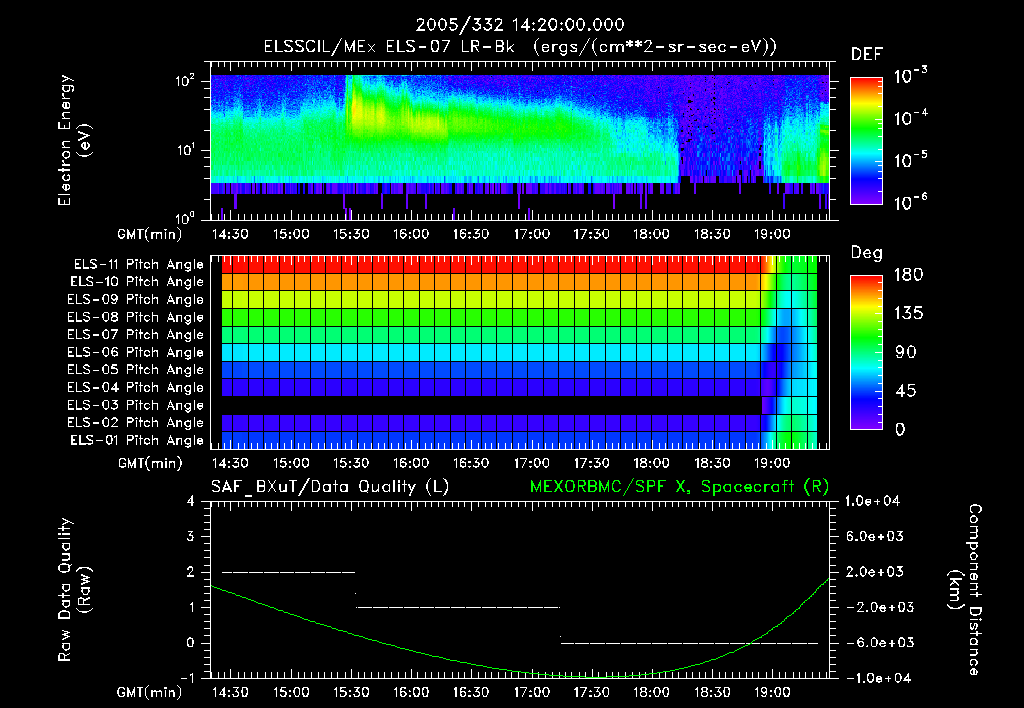The height and width of the screenshot is (708, 1024).
Task: Click the quality level 2 line segment
Action: pyautogui.click(x=289, y=572)
